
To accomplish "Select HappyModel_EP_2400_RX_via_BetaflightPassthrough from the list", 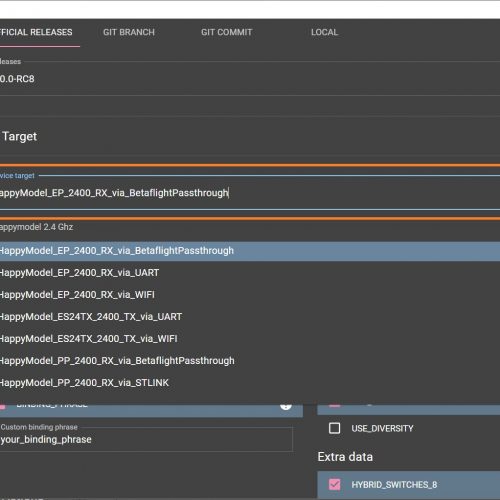I will click(250, 251).
